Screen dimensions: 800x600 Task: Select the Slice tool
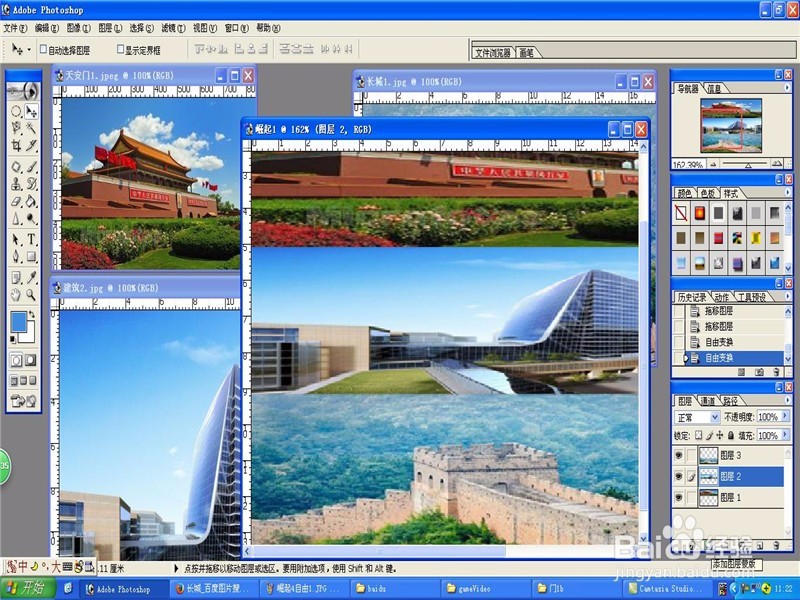[x=31, y=146]
